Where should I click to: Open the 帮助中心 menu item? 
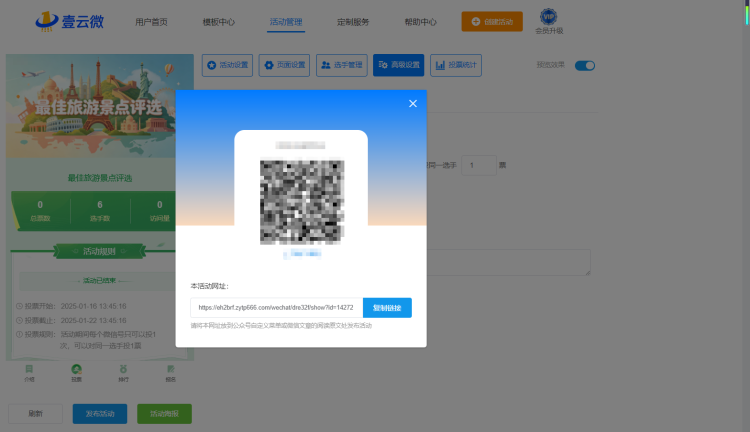click(x=420, y=22)
